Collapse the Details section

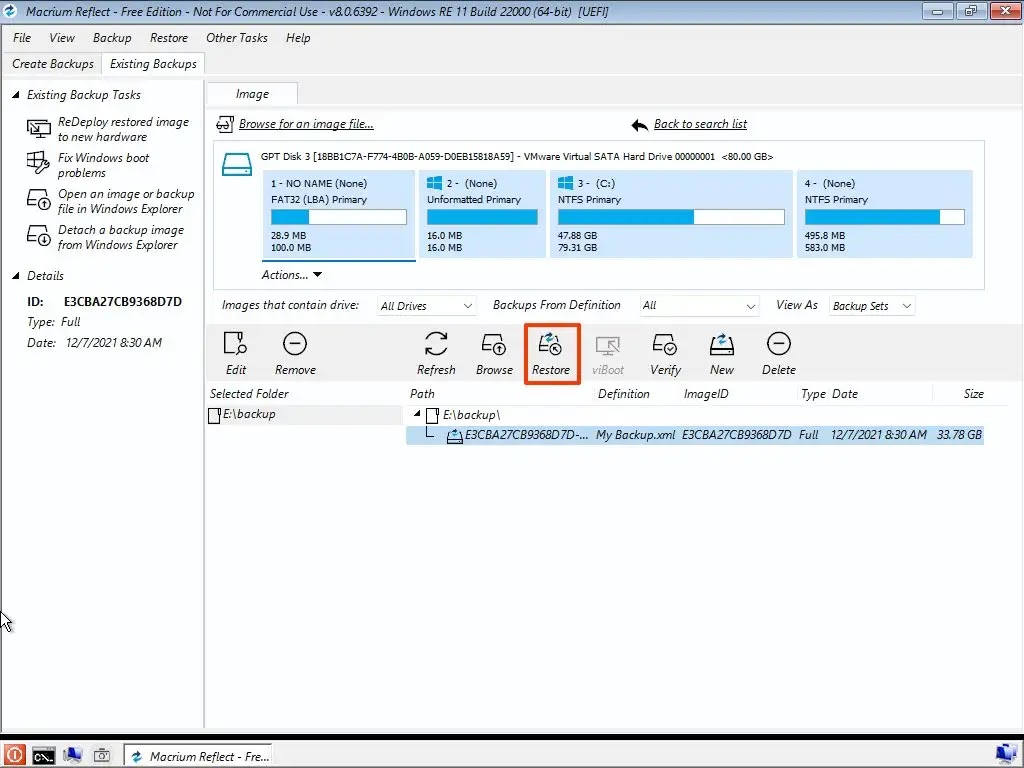(16, 276)
